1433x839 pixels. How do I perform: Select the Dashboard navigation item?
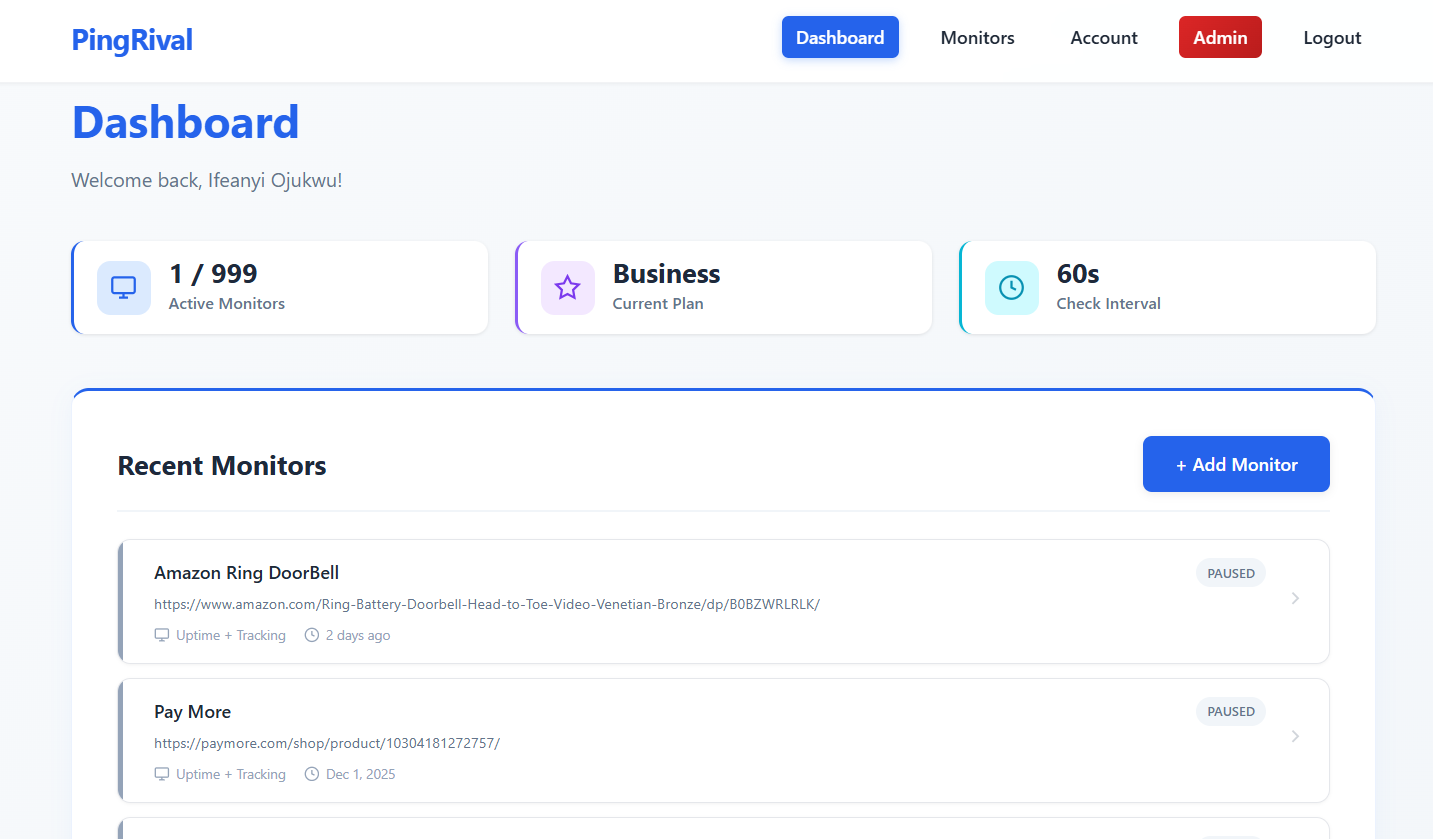(x=840, y=37)
